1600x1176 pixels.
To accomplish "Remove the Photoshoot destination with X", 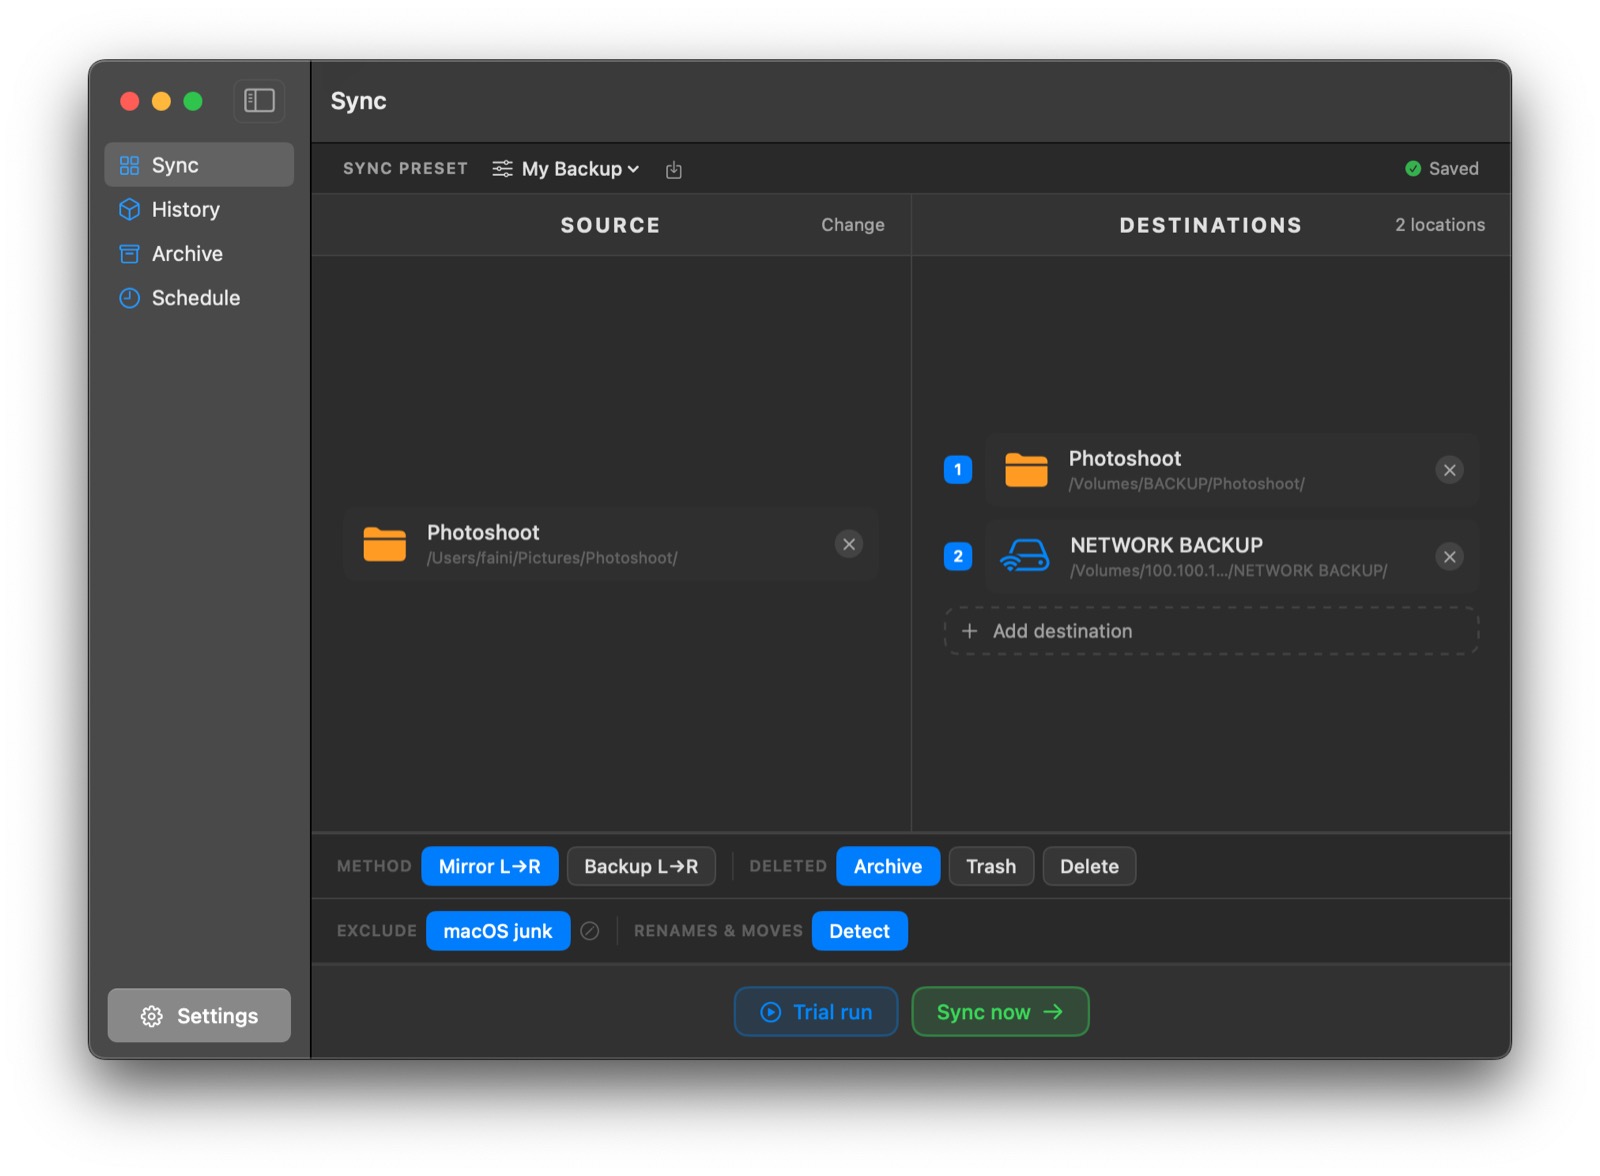I will 1449,470.
